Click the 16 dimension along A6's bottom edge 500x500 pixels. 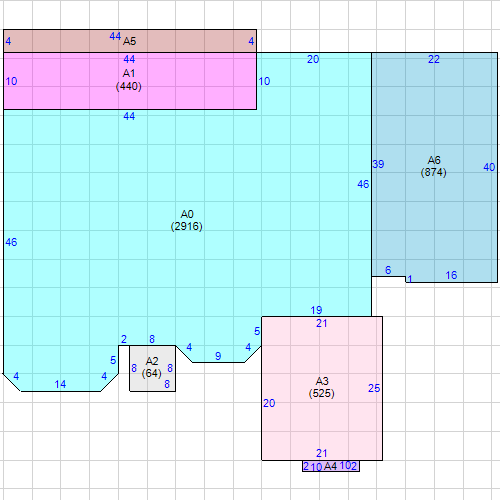pyautogui.click(x=451, y=275)
